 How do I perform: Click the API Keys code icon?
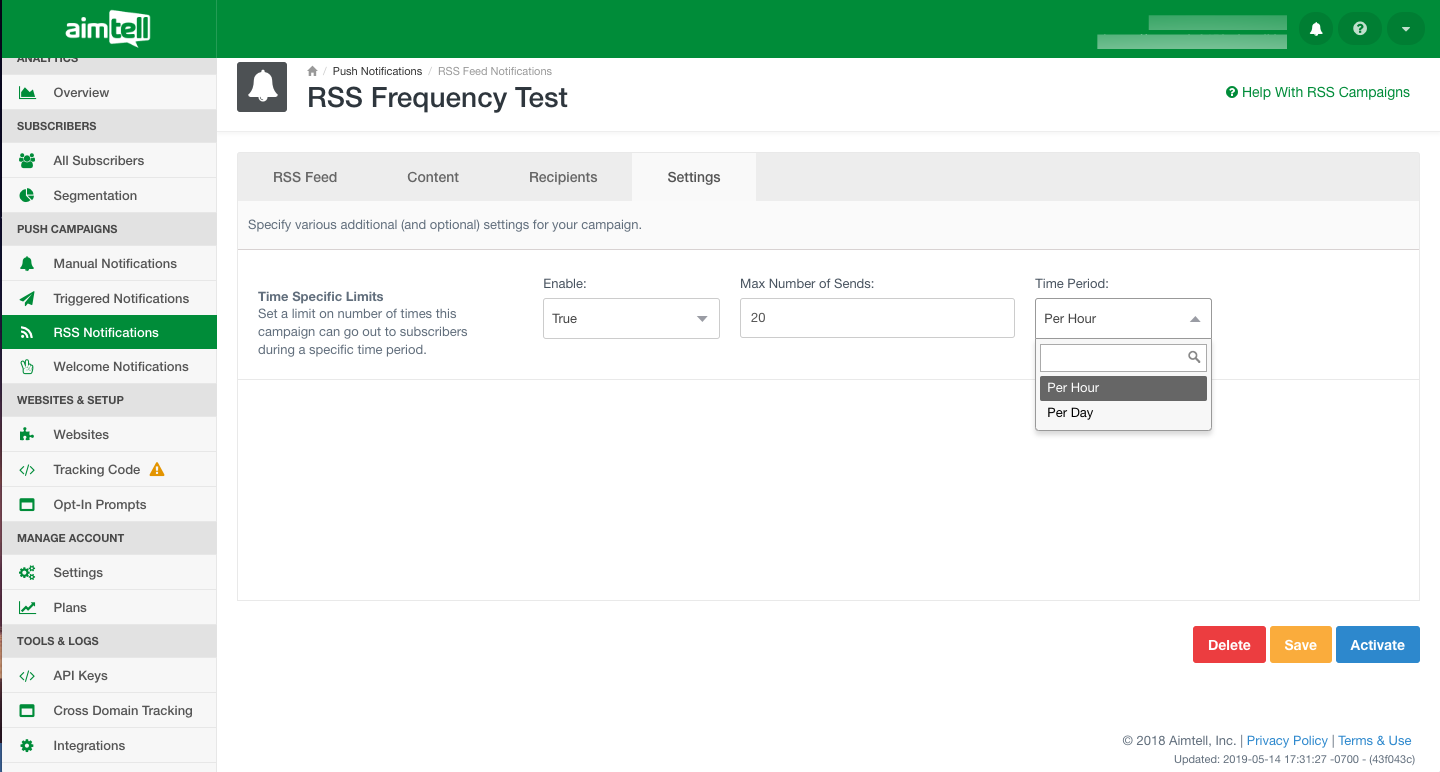coord(27,675)
